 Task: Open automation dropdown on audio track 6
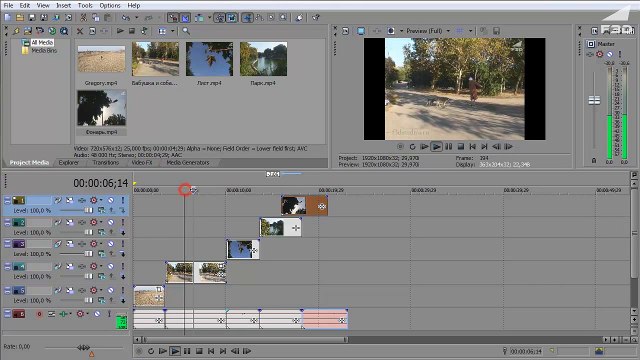point(87,314)
